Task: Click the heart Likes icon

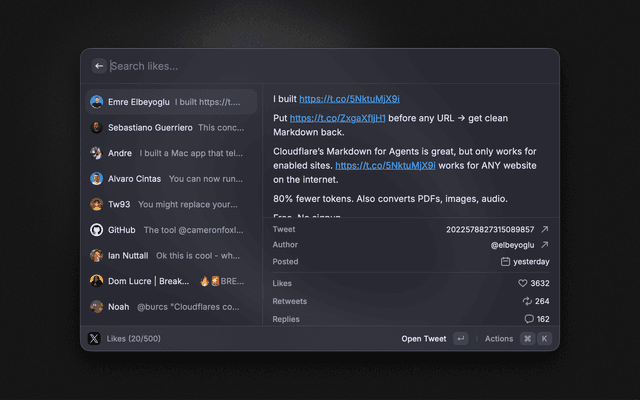Action: [x=523, y=283]
